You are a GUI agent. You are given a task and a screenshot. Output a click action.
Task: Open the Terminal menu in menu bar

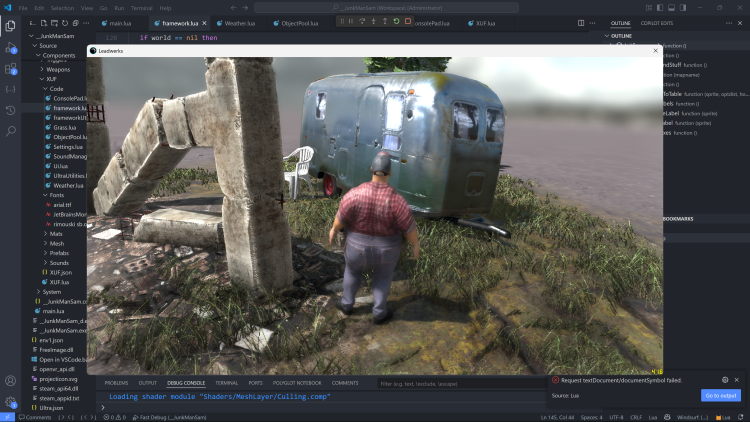pos(140,7)
